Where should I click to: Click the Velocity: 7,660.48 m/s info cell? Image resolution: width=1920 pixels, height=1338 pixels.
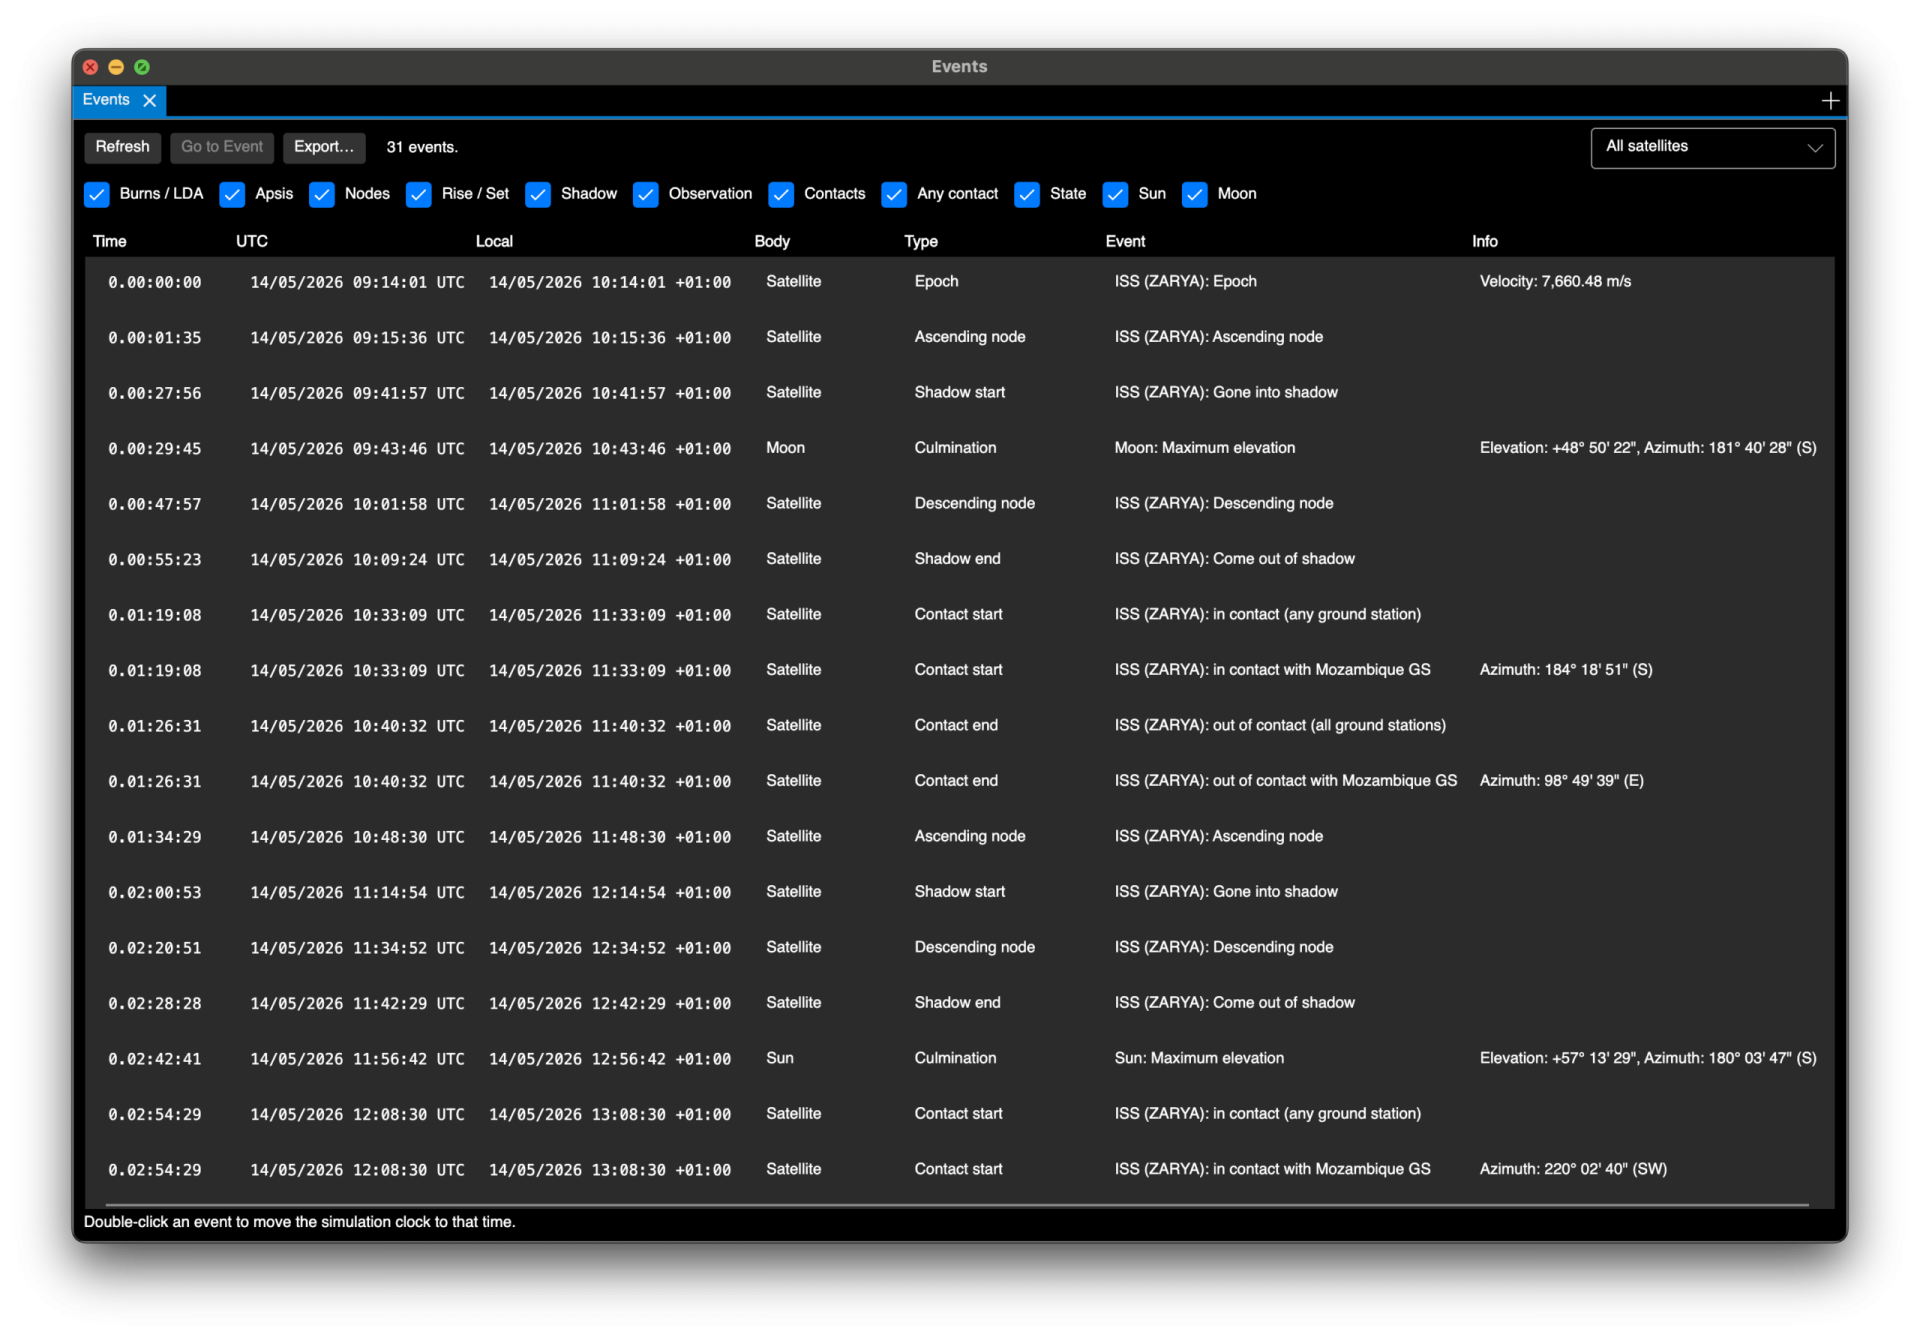tap(1555, 282)
